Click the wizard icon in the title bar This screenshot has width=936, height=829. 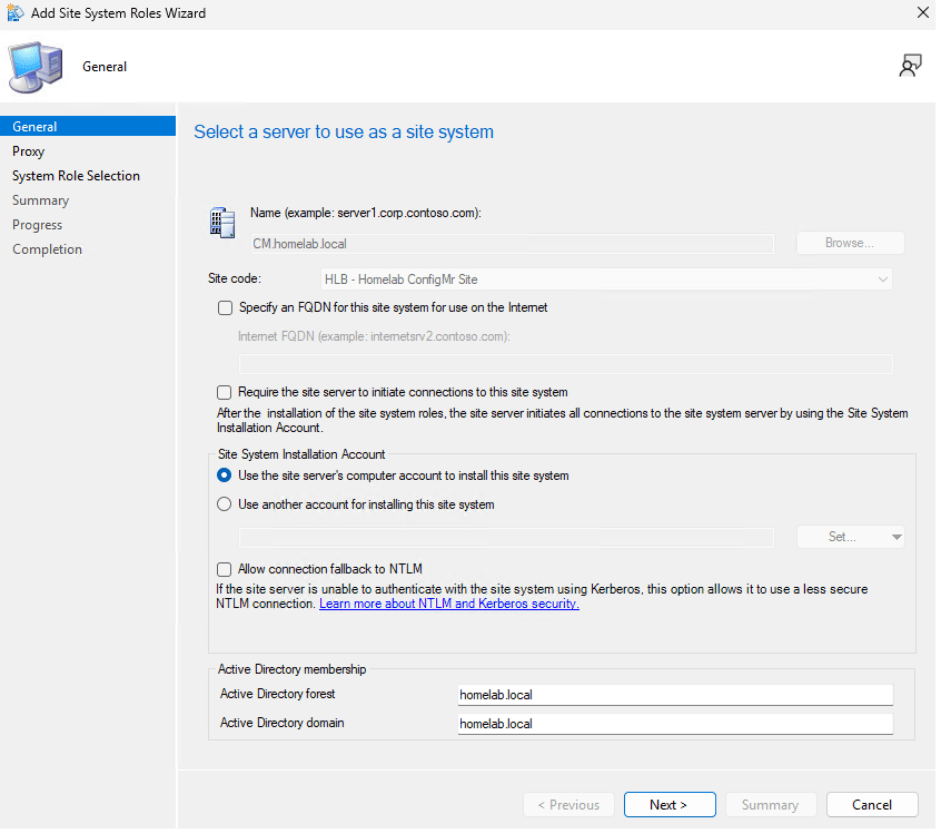pyautogui.click(x=14, y=13)
